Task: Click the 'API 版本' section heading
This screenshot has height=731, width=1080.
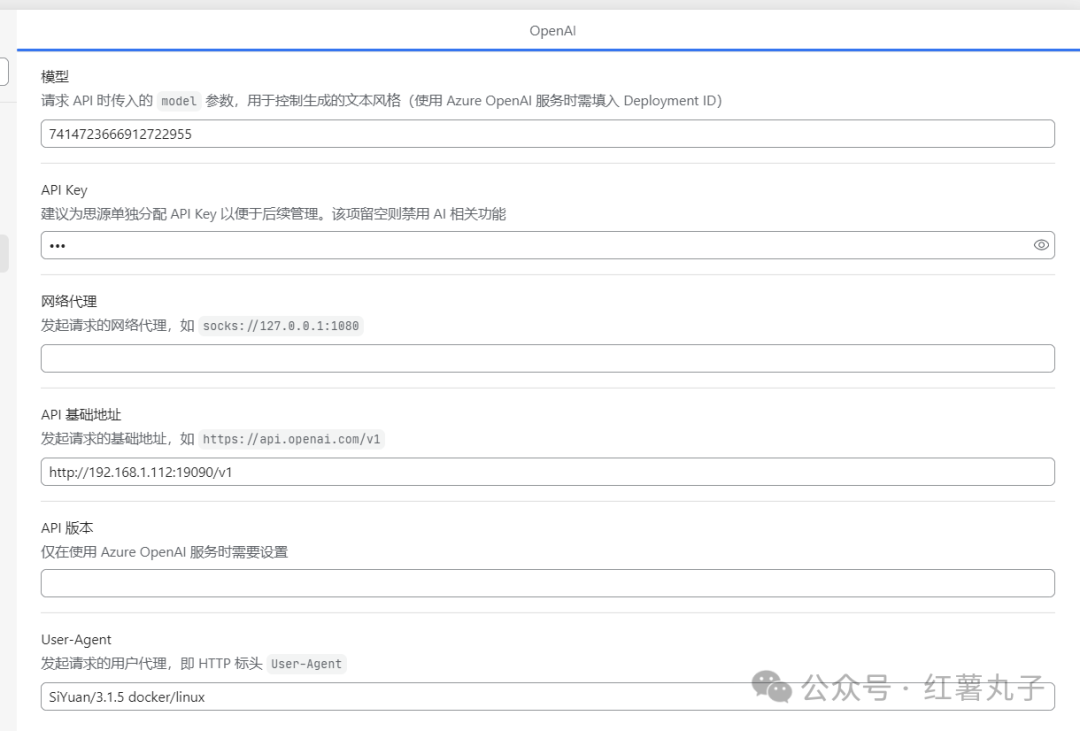Action: tap(67, 528)
